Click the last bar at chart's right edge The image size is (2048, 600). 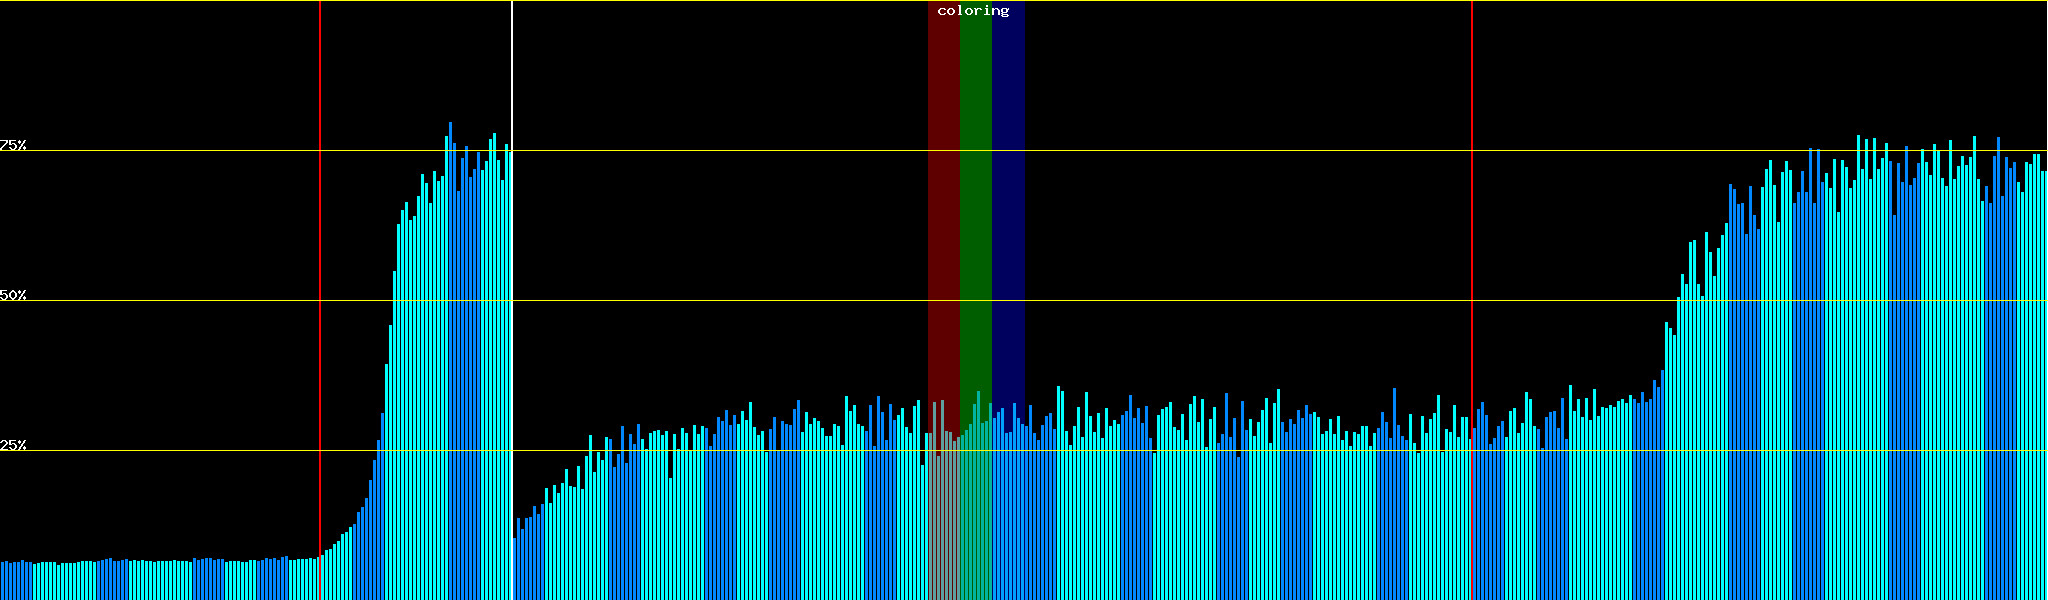pyautogui.click(x=2044, y=400)
